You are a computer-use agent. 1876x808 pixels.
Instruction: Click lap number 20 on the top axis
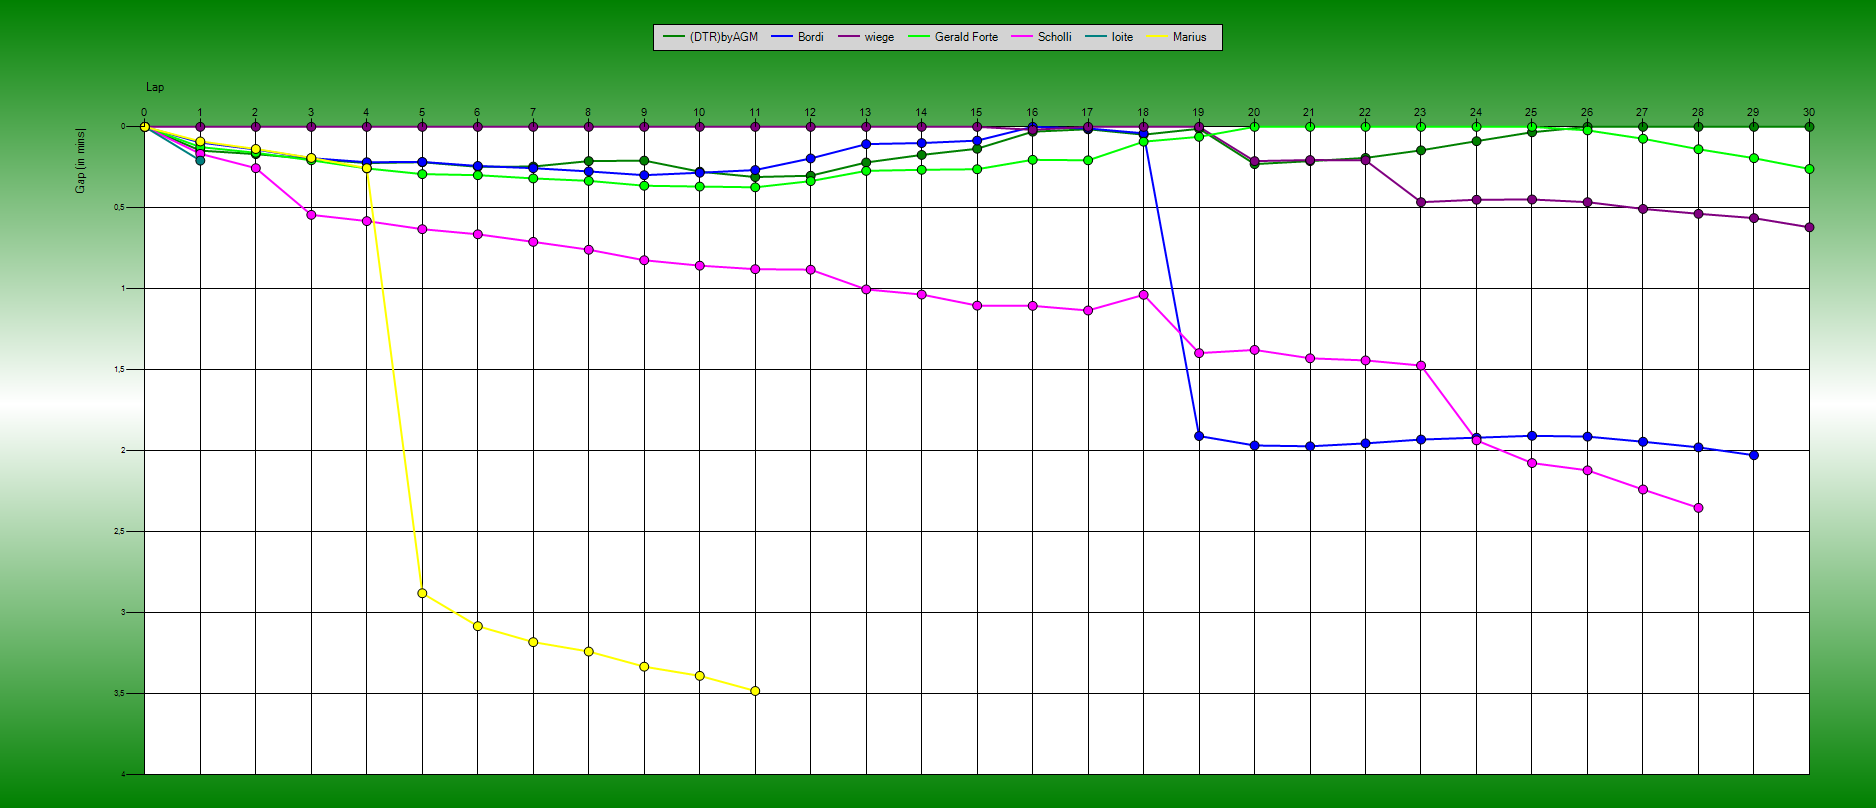(x=1254, y=113)
